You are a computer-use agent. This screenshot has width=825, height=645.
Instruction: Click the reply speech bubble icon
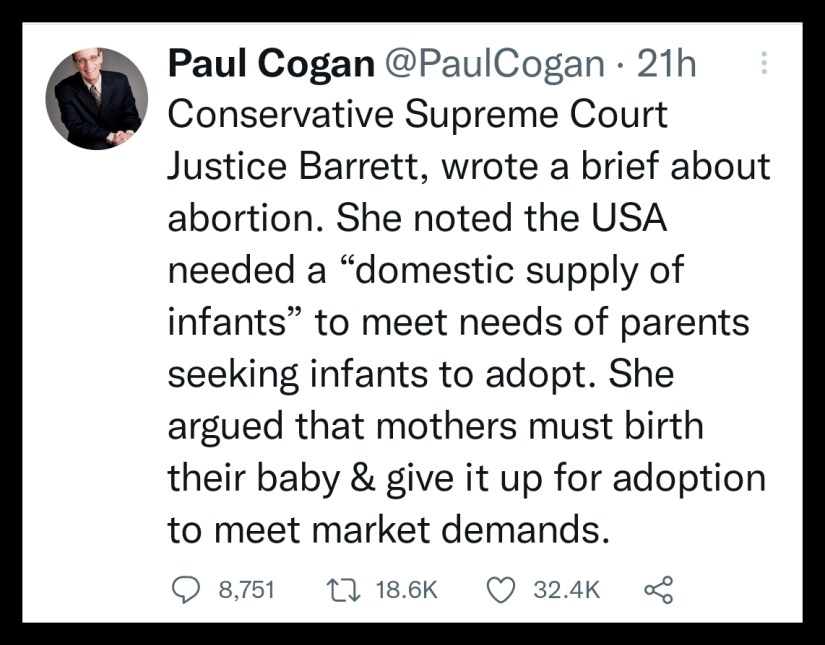[181, 590]
